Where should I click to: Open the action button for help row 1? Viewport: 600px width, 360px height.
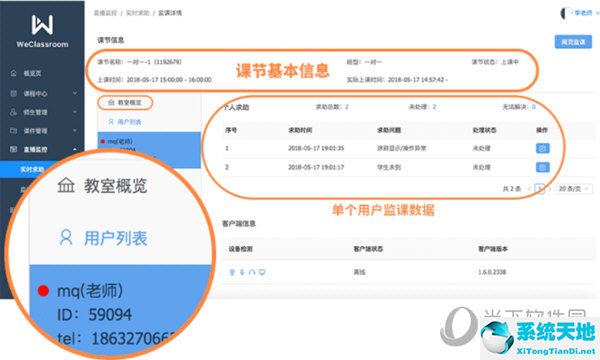coord(543,148)
